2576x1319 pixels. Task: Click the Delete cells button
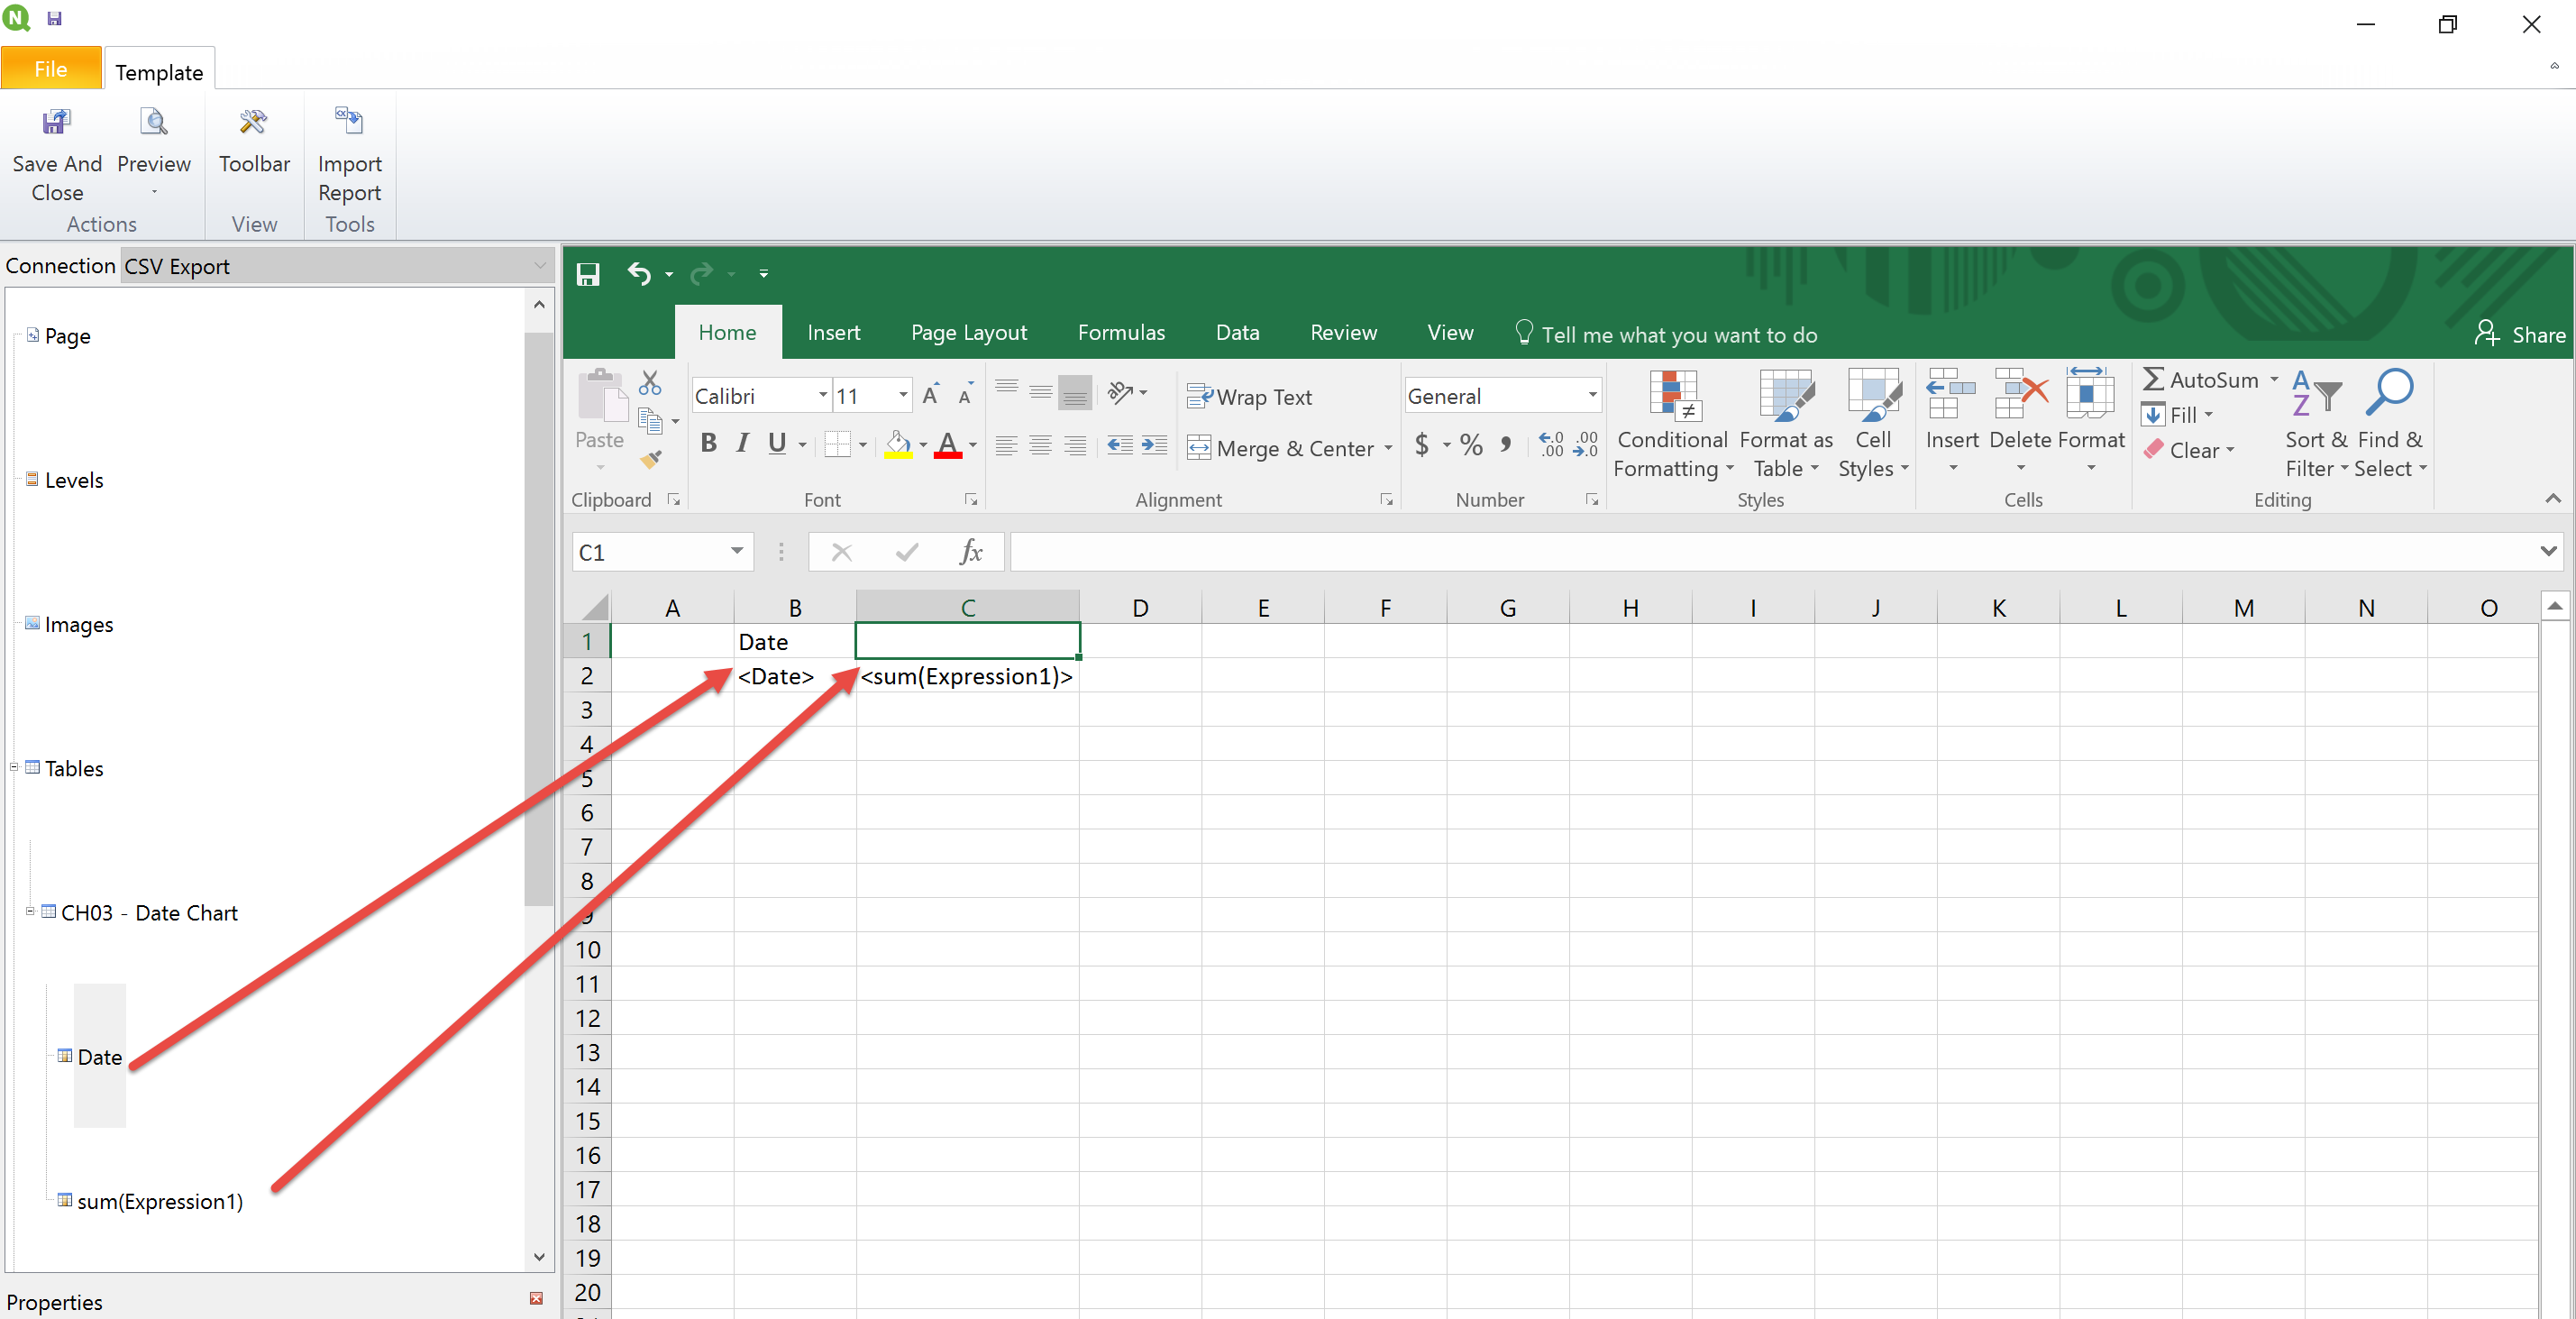(x=2020, y=418)
